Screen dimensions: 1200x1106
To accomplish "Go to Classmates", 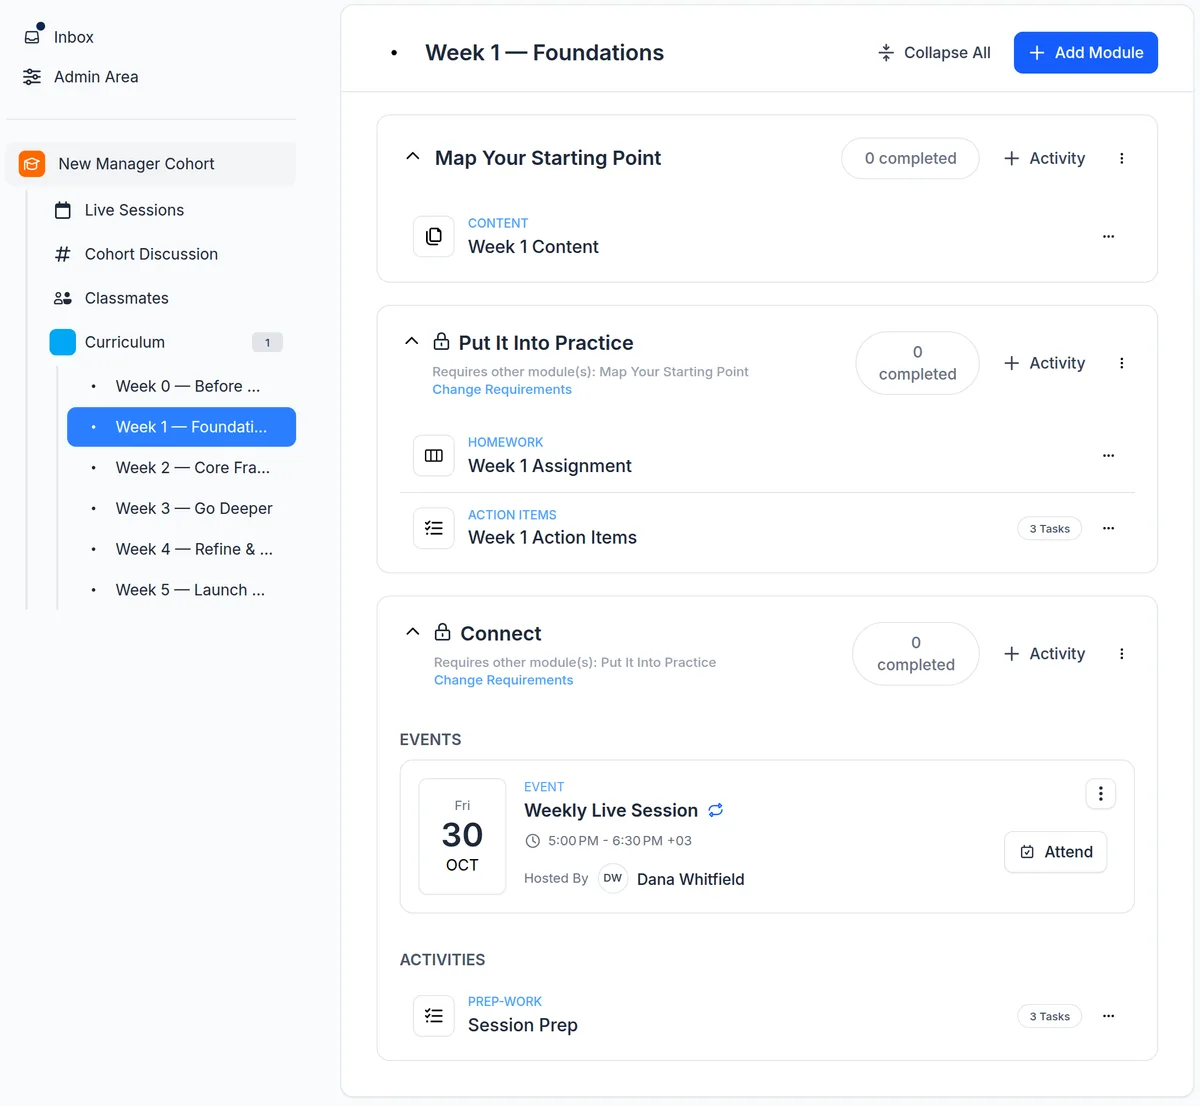I will tap(127, 298).
